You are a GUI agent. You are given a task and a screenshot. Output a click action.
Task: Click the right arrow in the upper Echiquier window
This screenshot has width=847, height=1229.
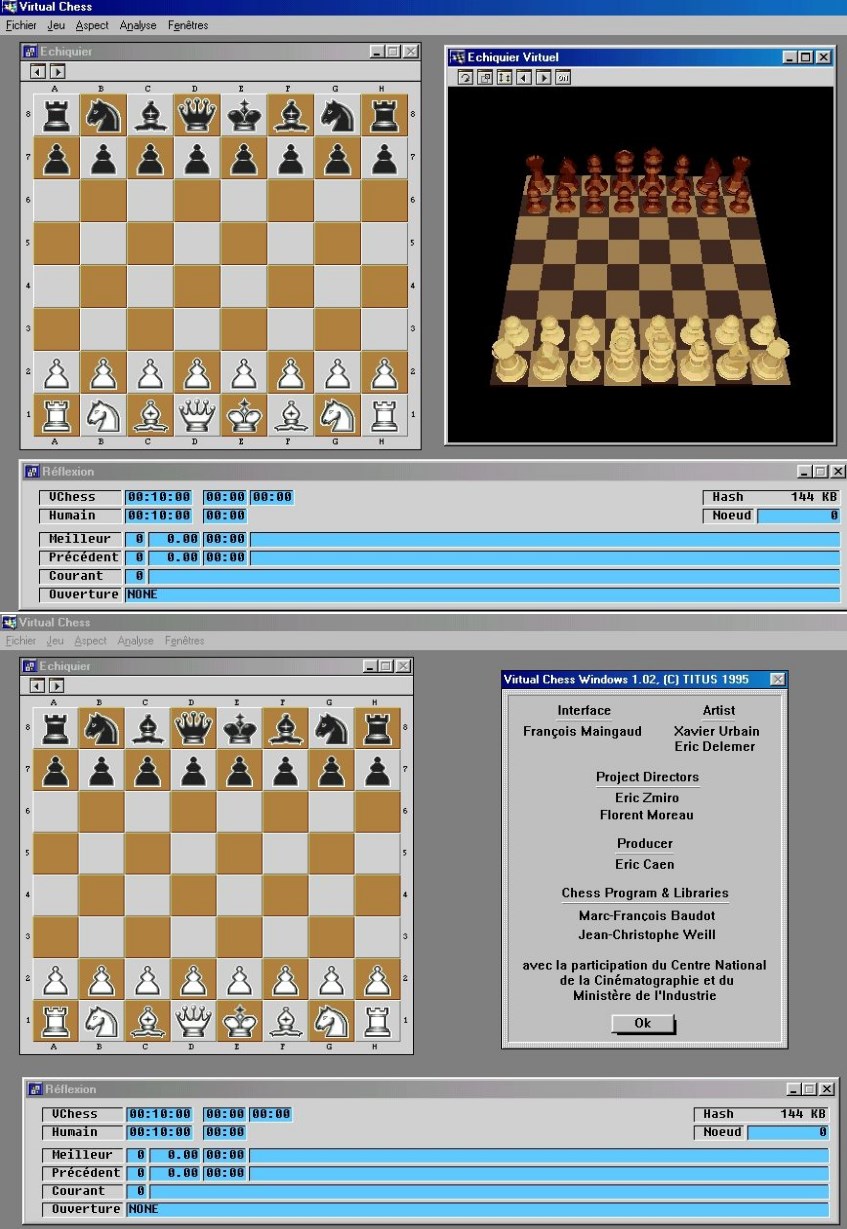tap(57, 71)
